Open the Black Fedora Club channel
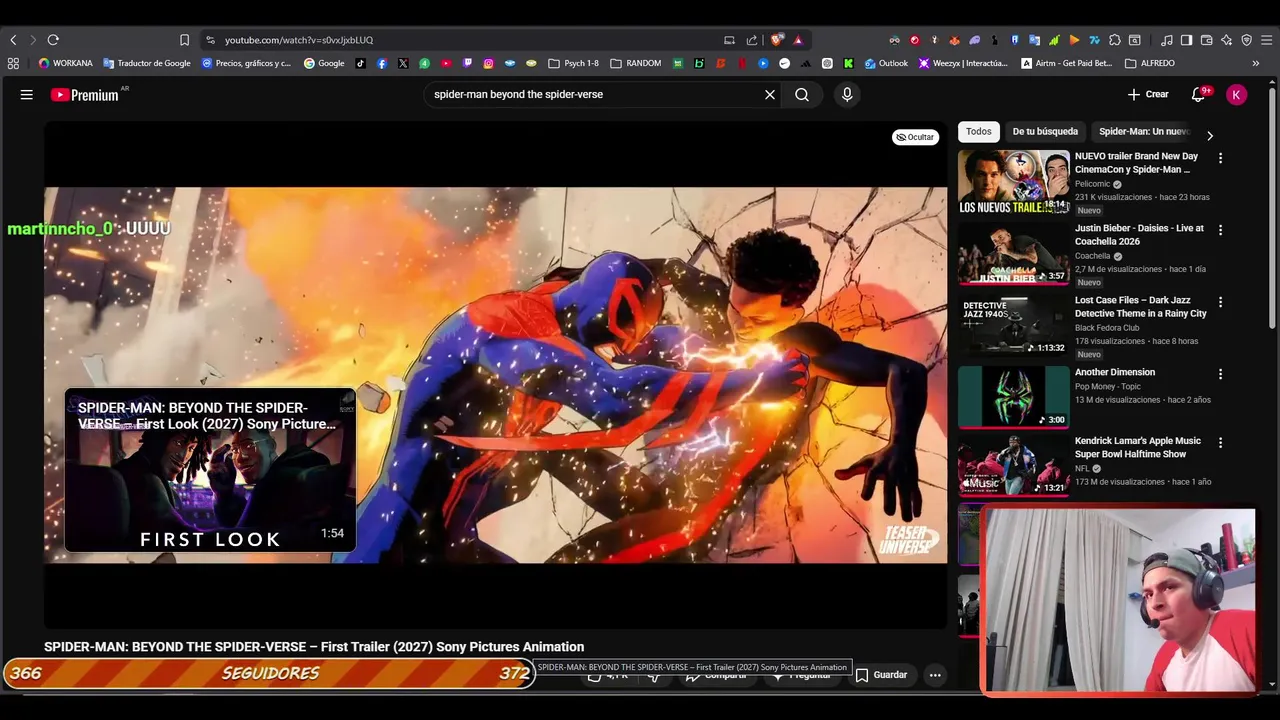The image size is (1280, 720). 1107,328
